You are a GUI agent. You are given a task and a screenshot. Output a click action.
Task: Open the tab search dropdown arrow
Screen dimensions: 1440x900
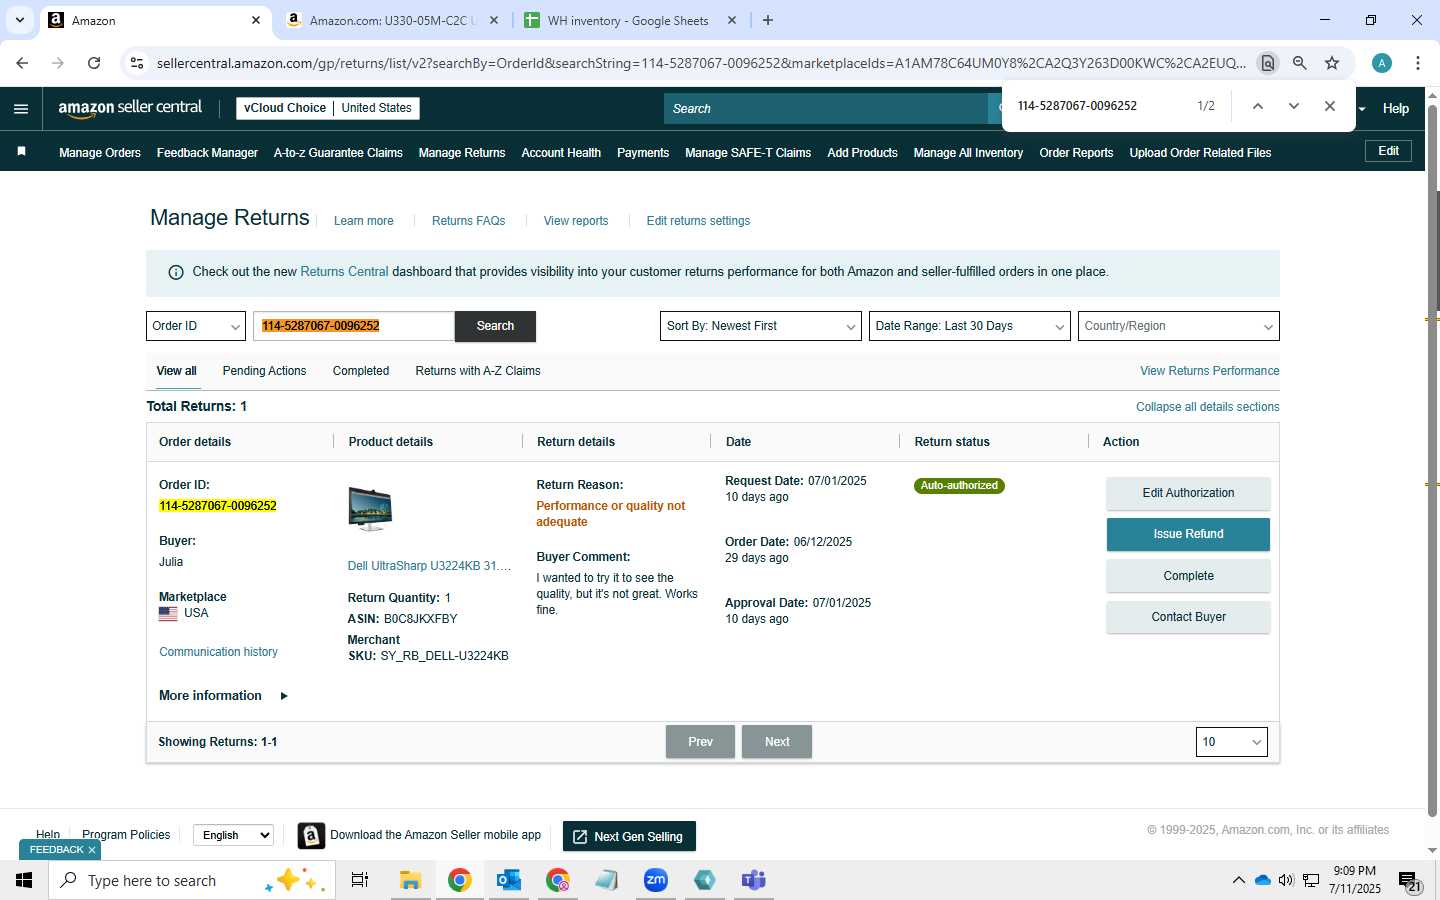[x=19, y=20]
